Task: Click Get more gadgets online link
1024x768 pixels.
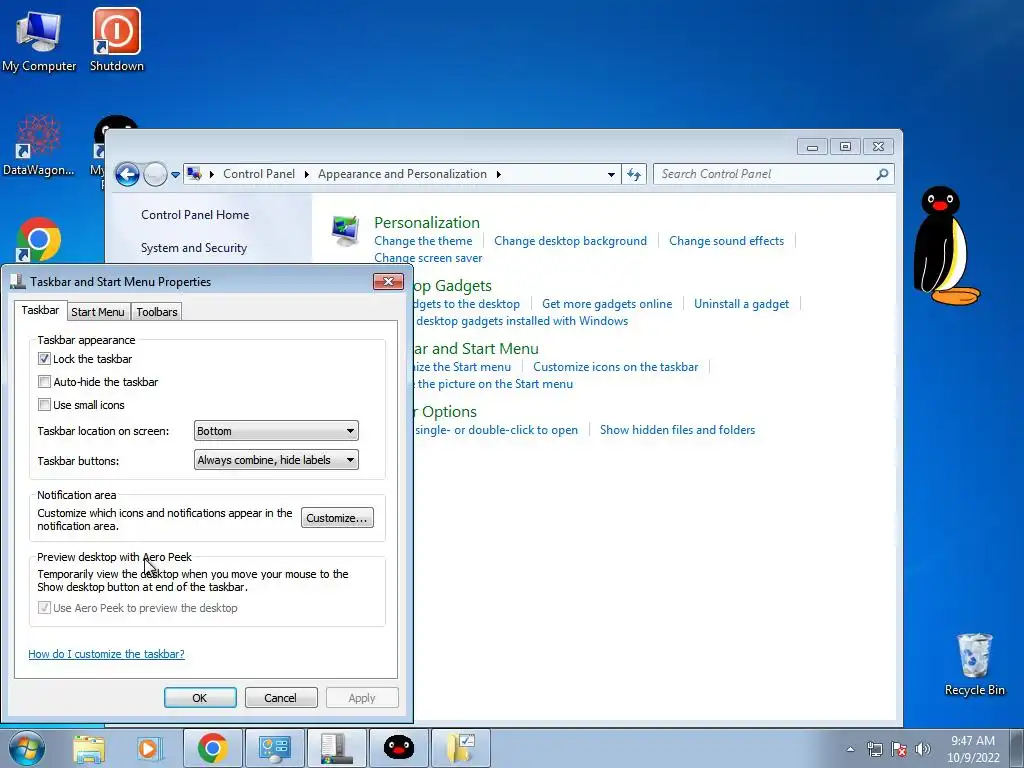Action: point(607,304)
